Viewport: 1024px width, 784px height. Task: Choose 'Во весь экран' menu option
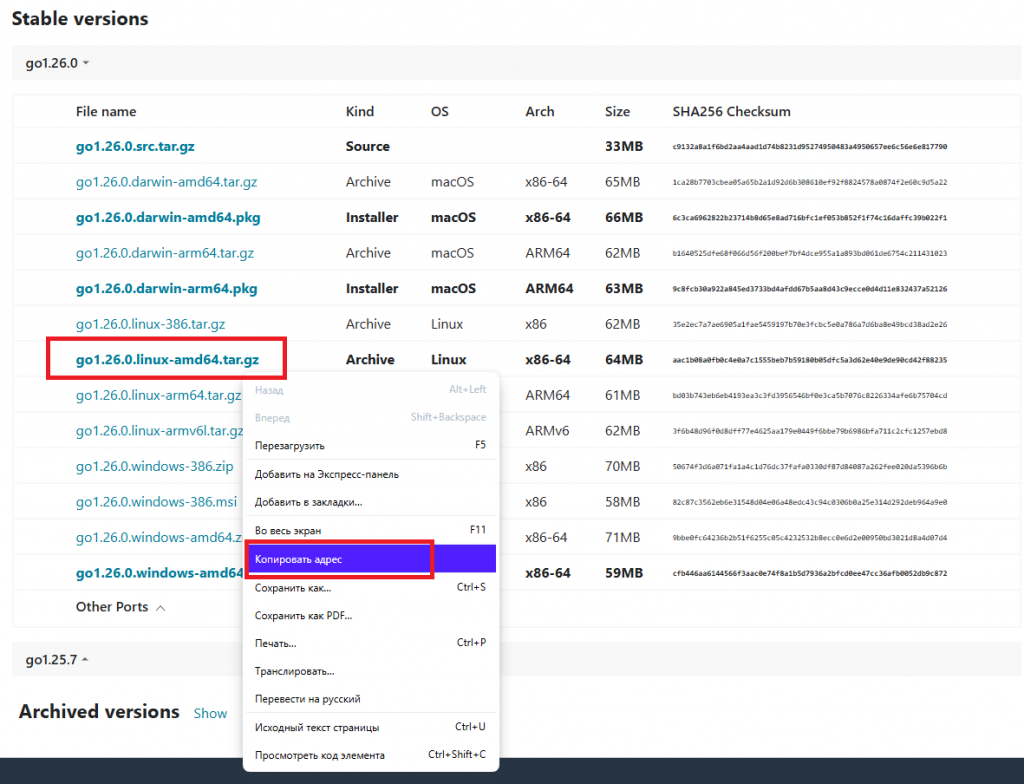pyautogui.click(x=288, y=530)
